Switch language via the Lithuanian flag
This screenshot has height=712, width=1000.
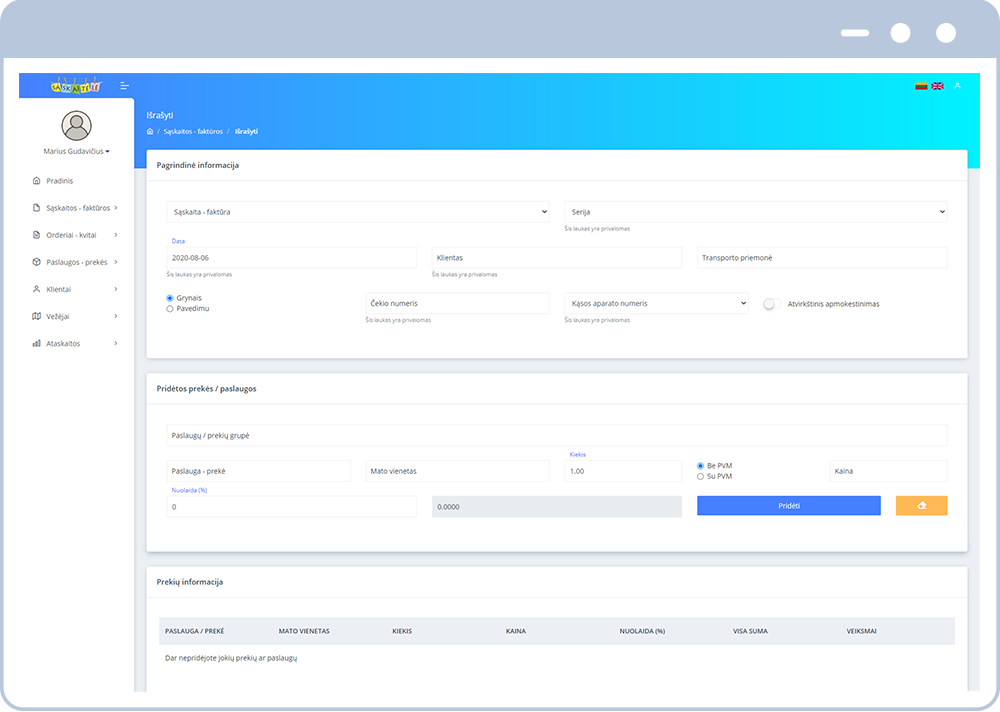coord(921,86)
